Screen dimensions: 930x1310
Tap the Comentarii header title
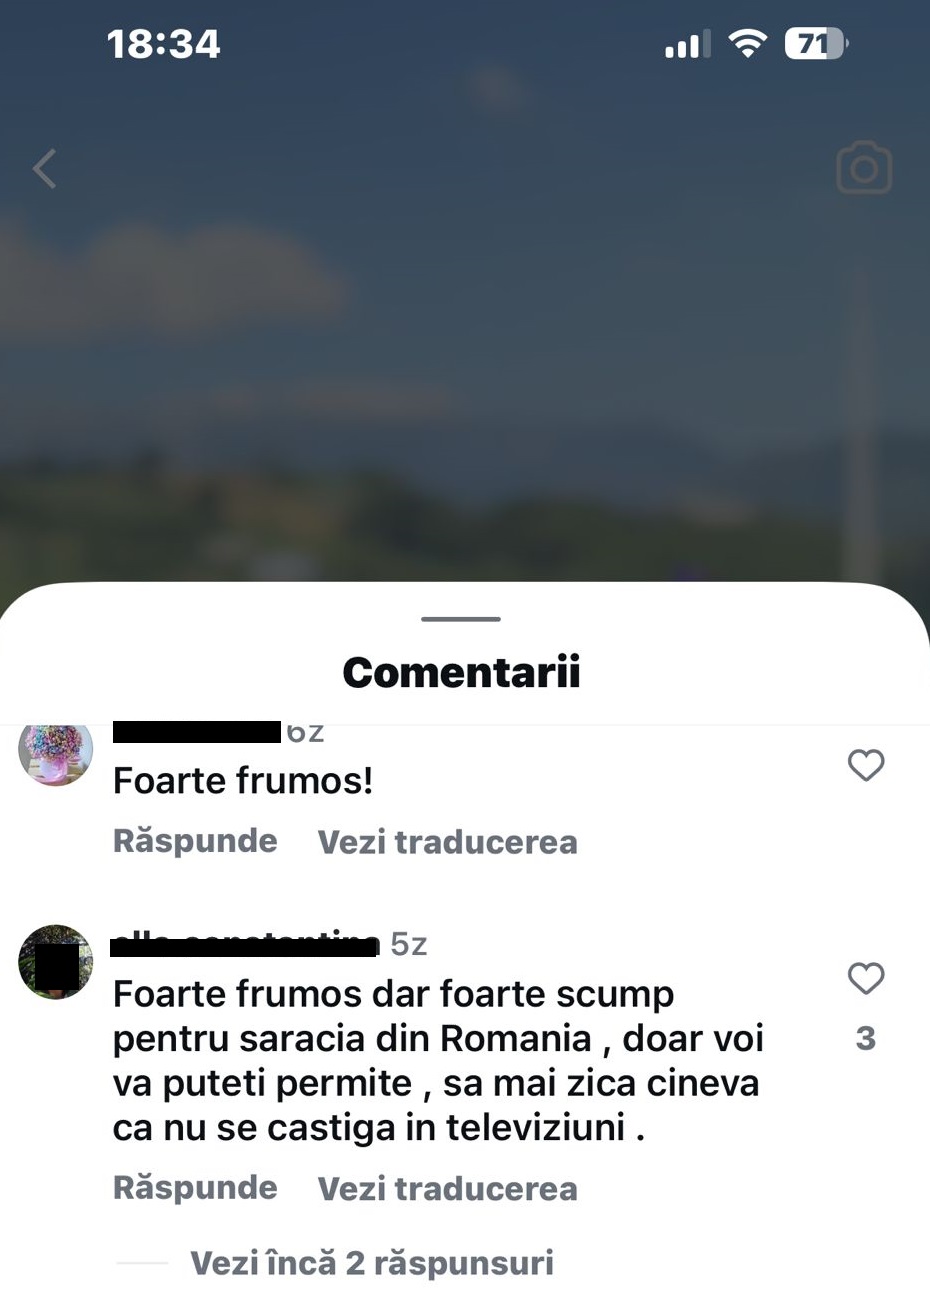click(461, 672)
